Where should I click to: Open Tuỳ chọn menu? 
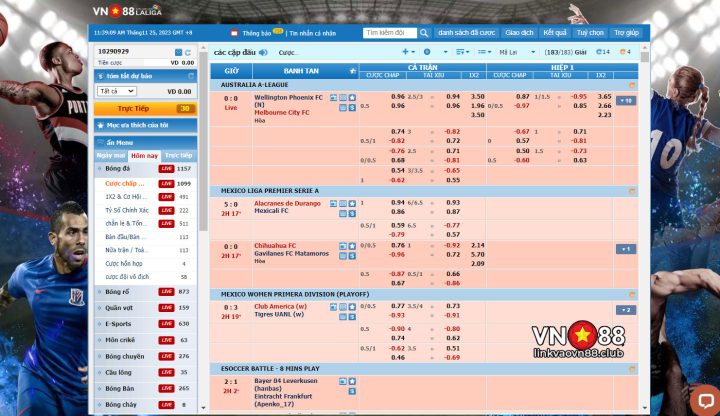590,33
